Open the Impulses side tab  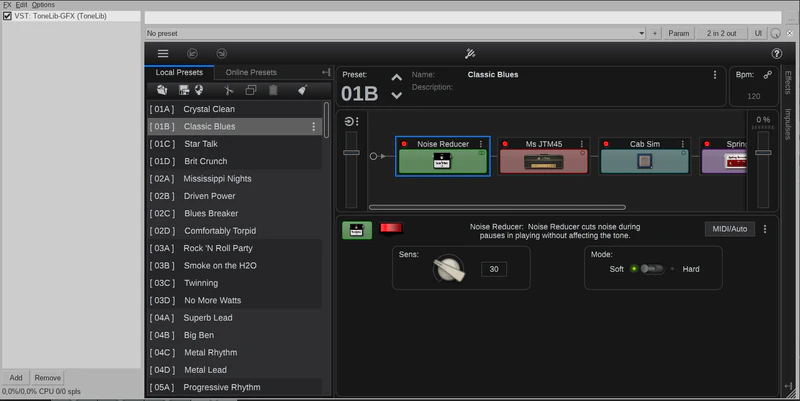(x=788, y=124)
